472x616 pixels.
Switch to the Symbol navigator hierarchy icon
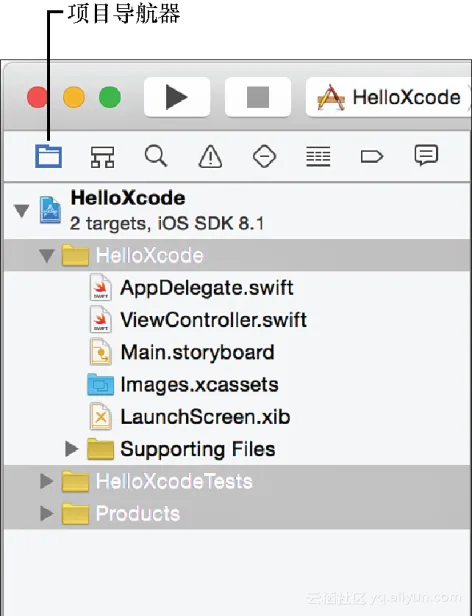point(103,157)
